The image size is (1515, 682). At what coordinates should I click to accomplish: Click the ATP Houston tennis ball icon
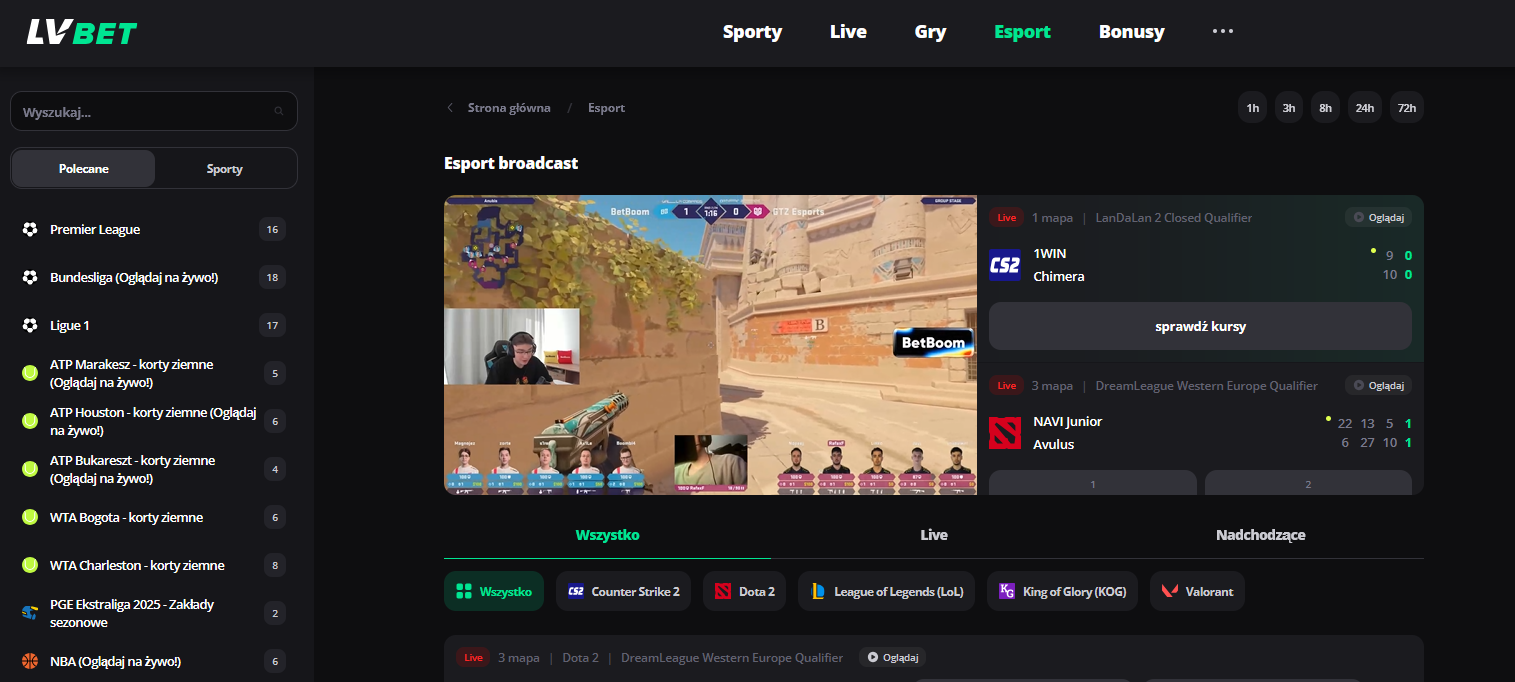coord(30,422)
